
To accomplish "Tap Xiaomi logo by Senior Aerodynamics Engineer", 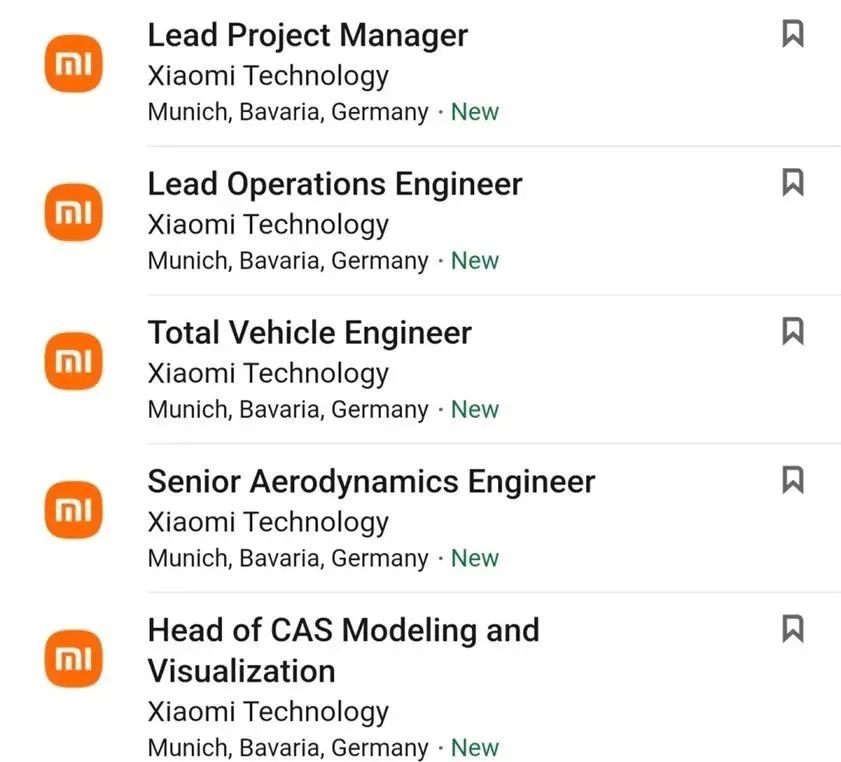I will (x=73, y=509).
